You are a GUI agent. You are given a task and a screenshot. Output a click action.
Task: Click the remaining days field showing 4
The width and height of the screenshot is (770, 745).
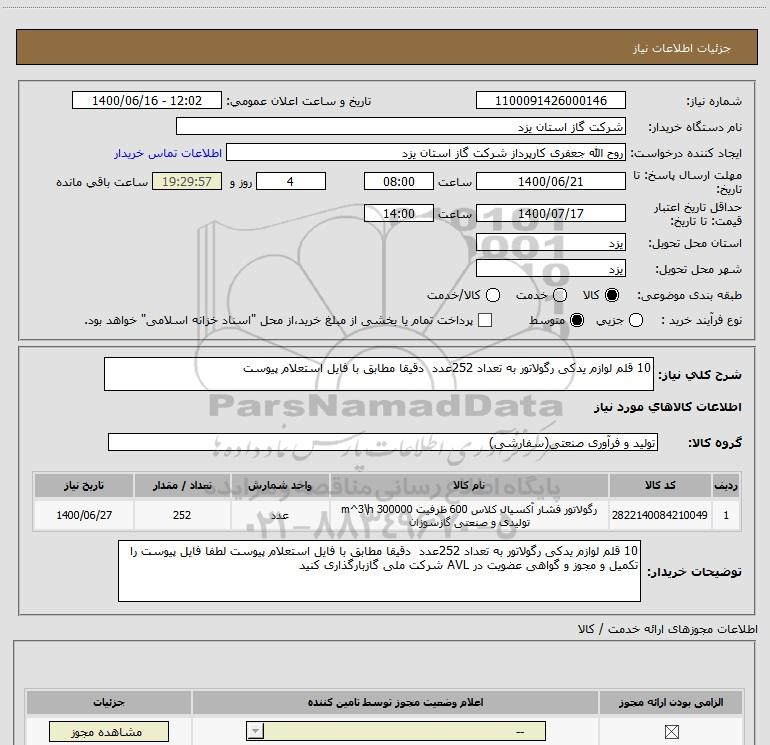[291, 181]
